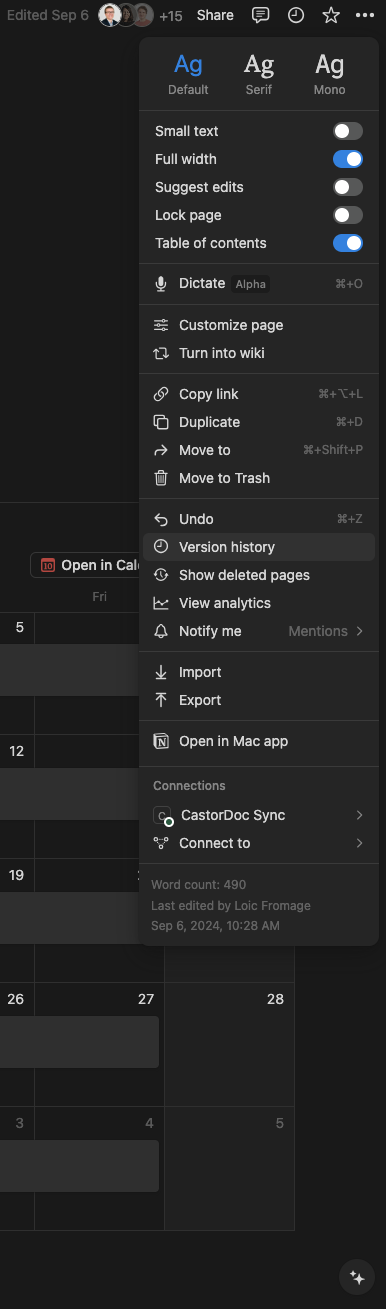This screenshot has height=1309, width=386.
Task: Enable the Small text toggle
Action: (348, 131)
